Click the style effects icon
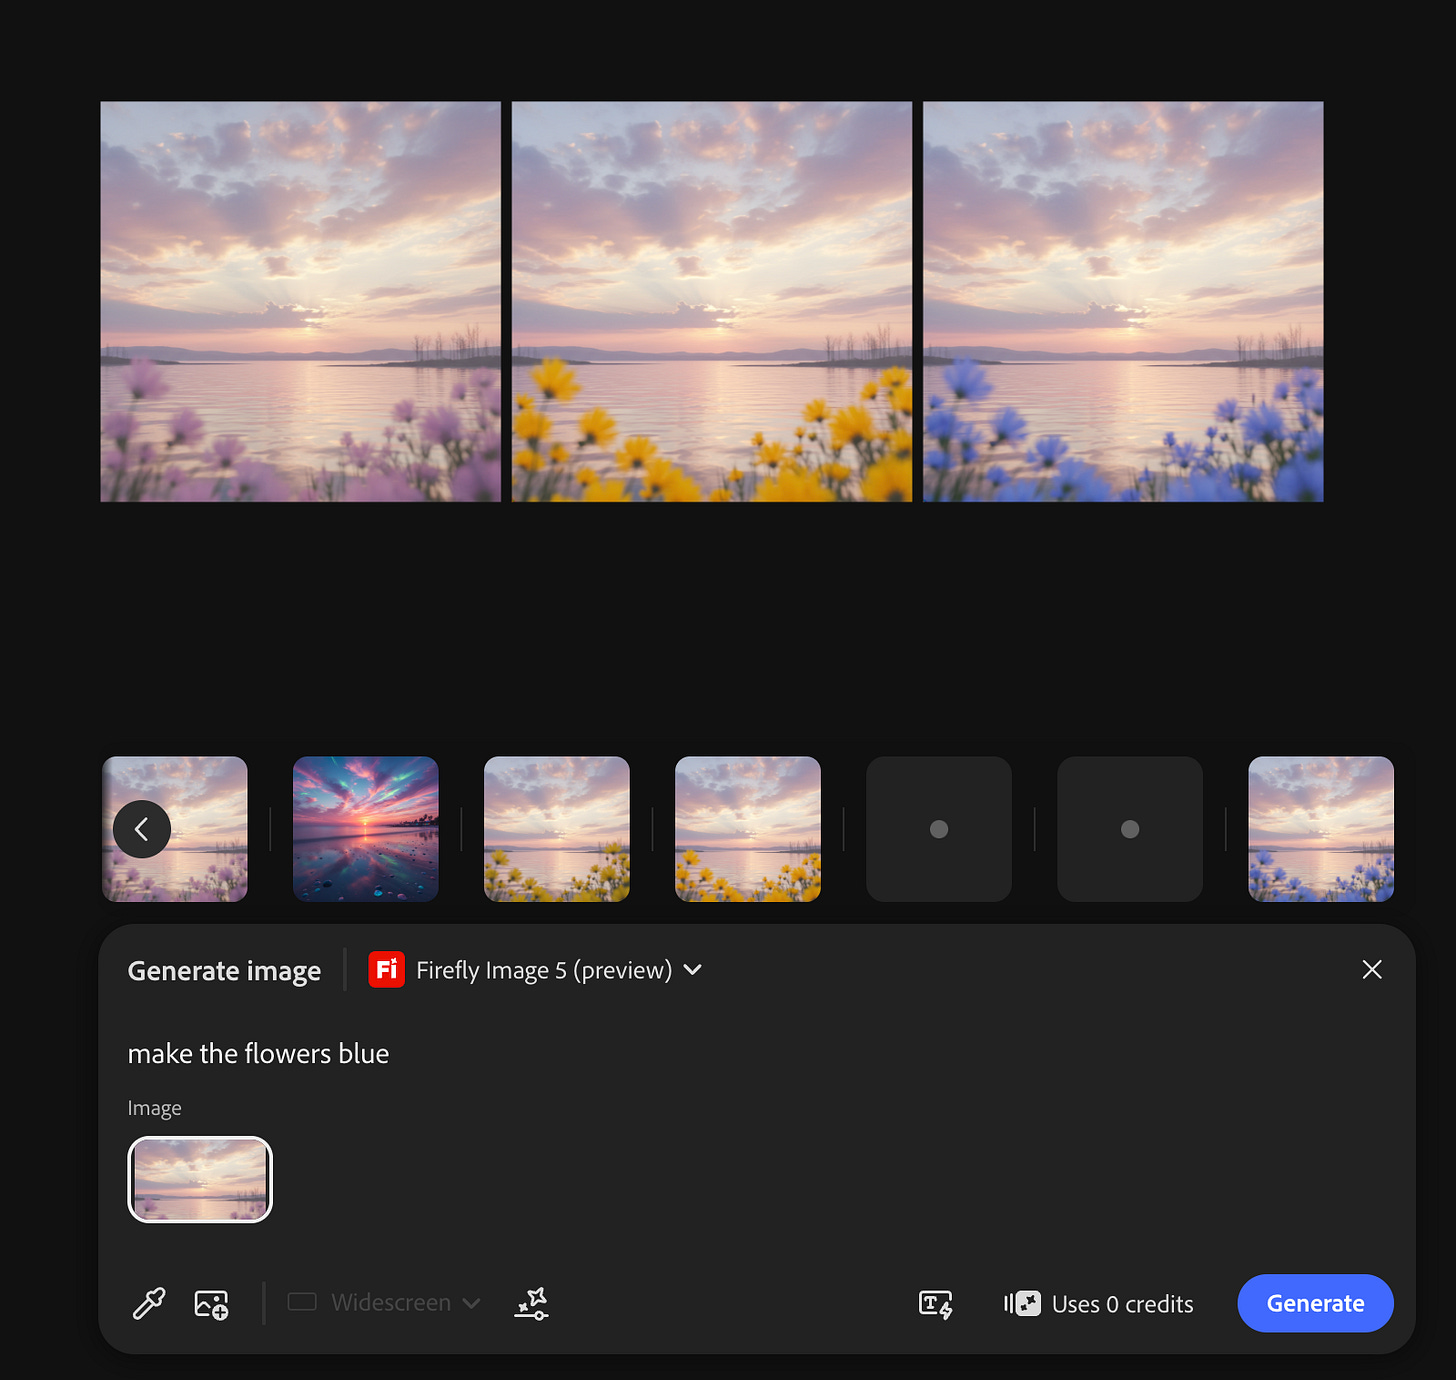The width and height of the screenshot is (1456, 1380). (531, 1303)
